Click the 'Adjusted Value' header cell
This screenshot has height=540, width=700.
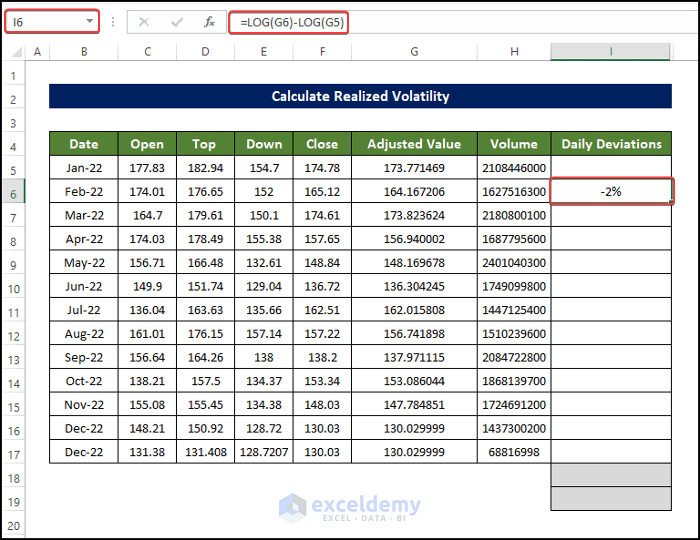click(x=414, y=144)
